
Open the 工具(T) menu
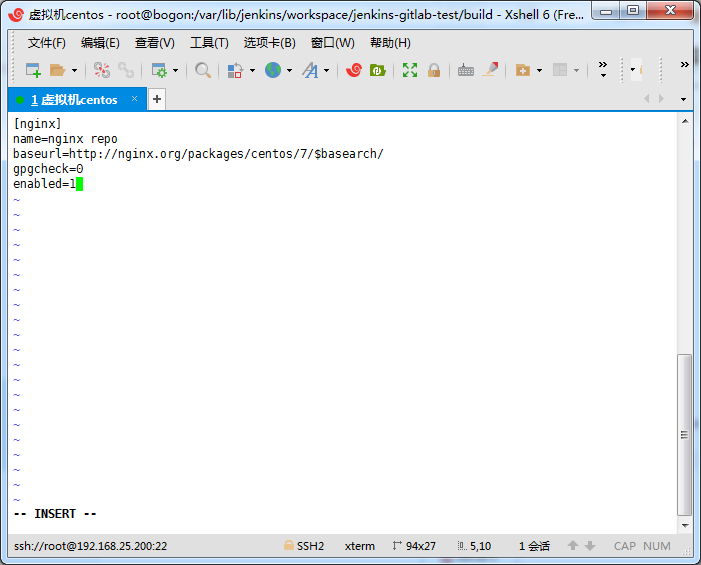(209, 43)
